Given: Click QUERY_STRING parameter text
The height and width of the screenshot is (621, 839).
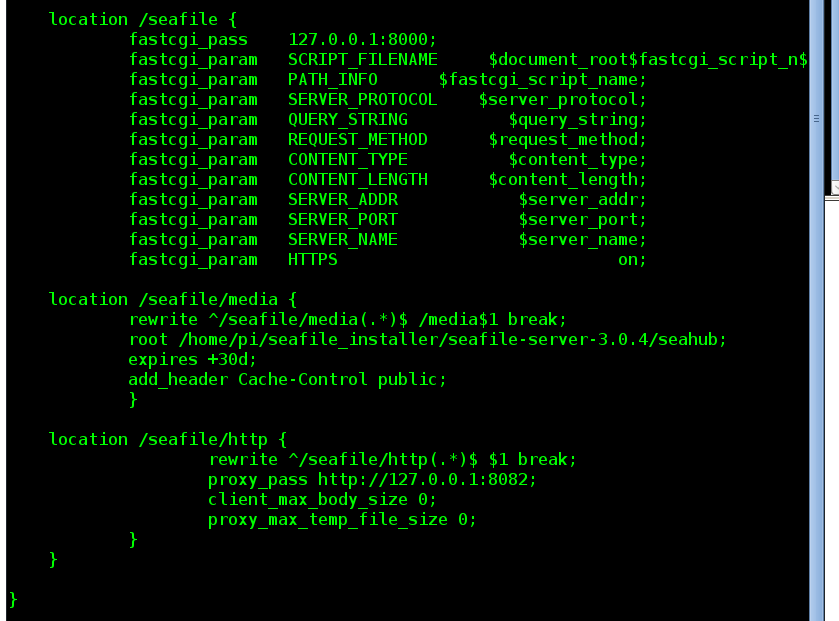Looking at the screenshot, I should pyautogui.click(x=348, y=120).
